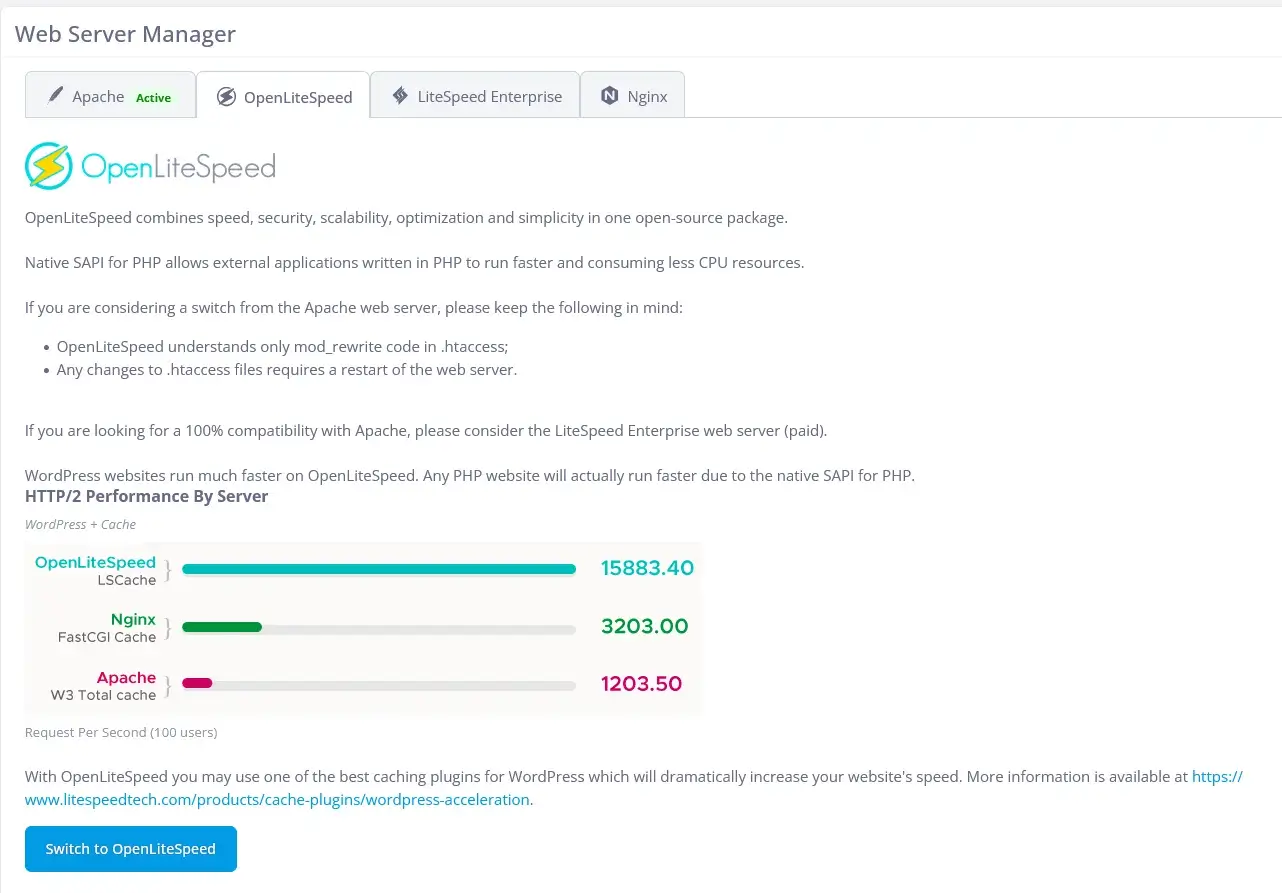Click the 15883.40 benchmark value

[x=647, y=568]
